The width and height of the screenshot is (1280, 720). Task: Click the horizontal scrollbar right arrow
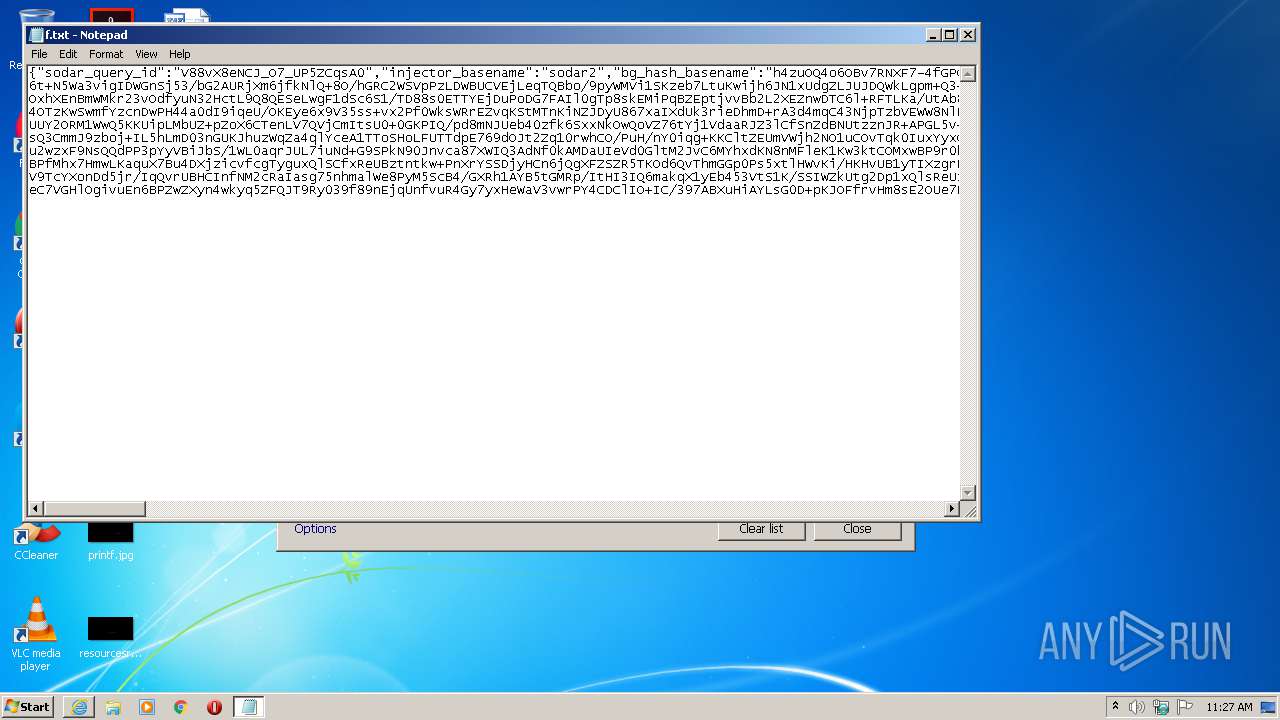tap(952, 509)
